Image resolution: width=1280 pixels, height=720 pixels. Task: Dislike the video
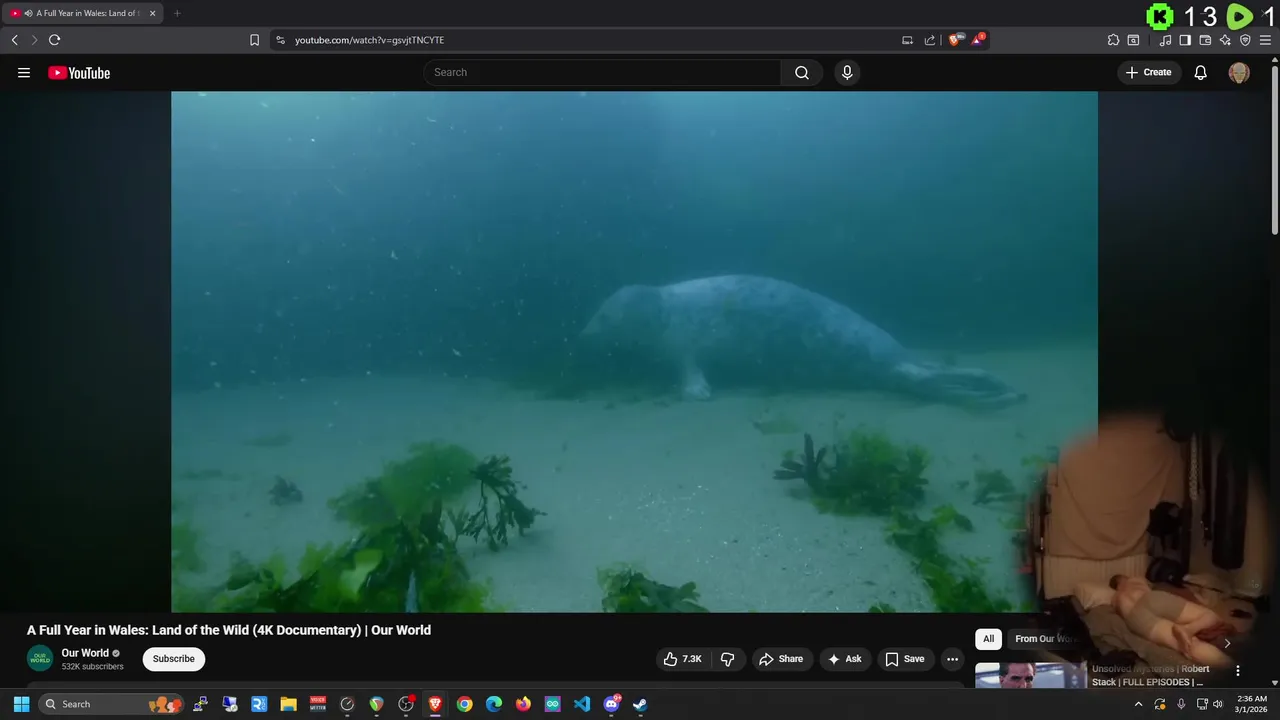coord(727,659)
